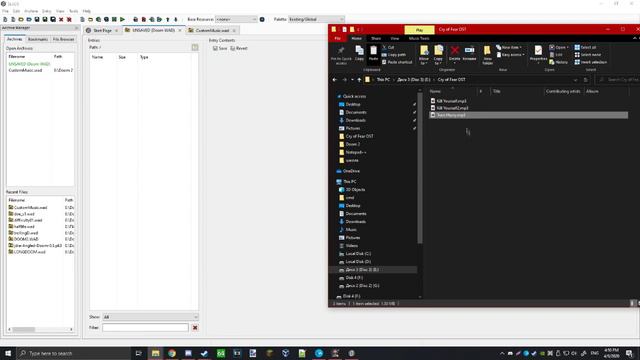The height and width of the screenshot is (360, 640).
Task: Open the SLADE File menu
Action: (x=5, y=11)
